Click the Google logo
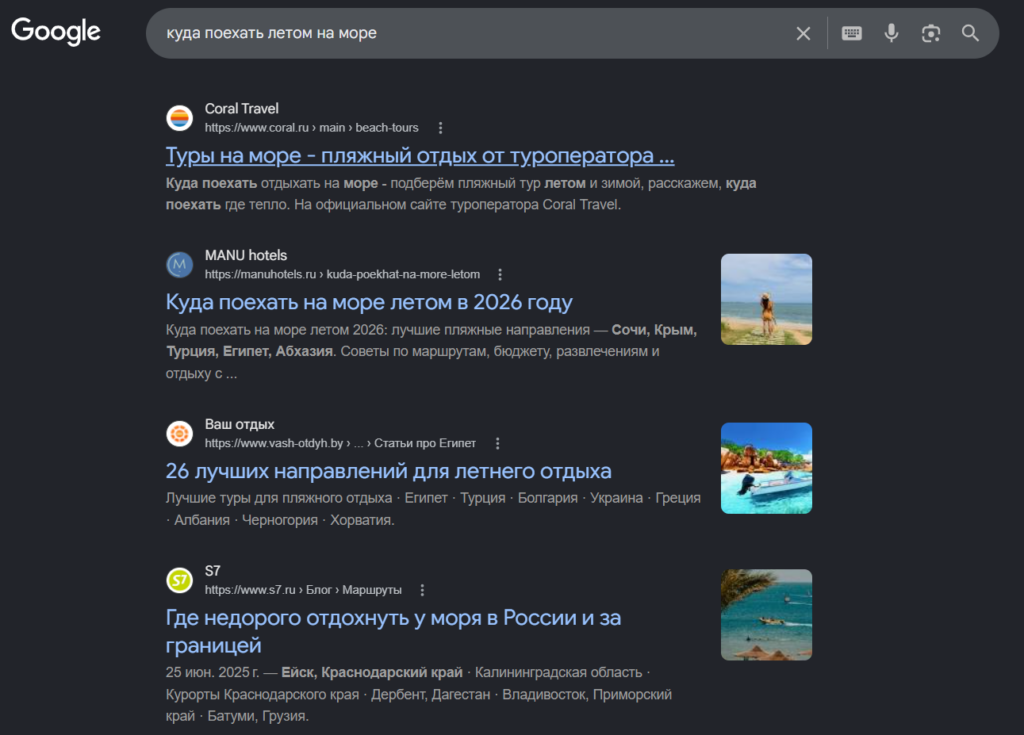Image resolution: width=1024 pixels, height=735 pixels. [x=56, y=31]
